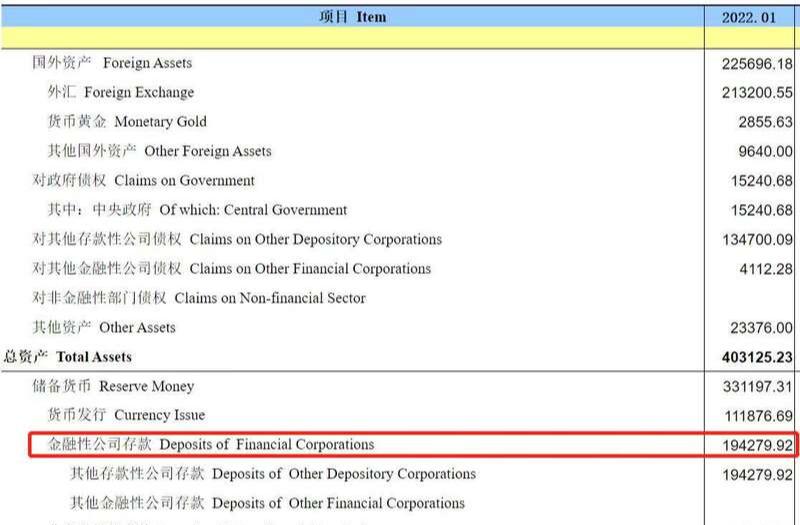Select the Foreign Assets row label
Image resolution: width=800 pixels, height=525 pixels.
[x=112, y=63]
